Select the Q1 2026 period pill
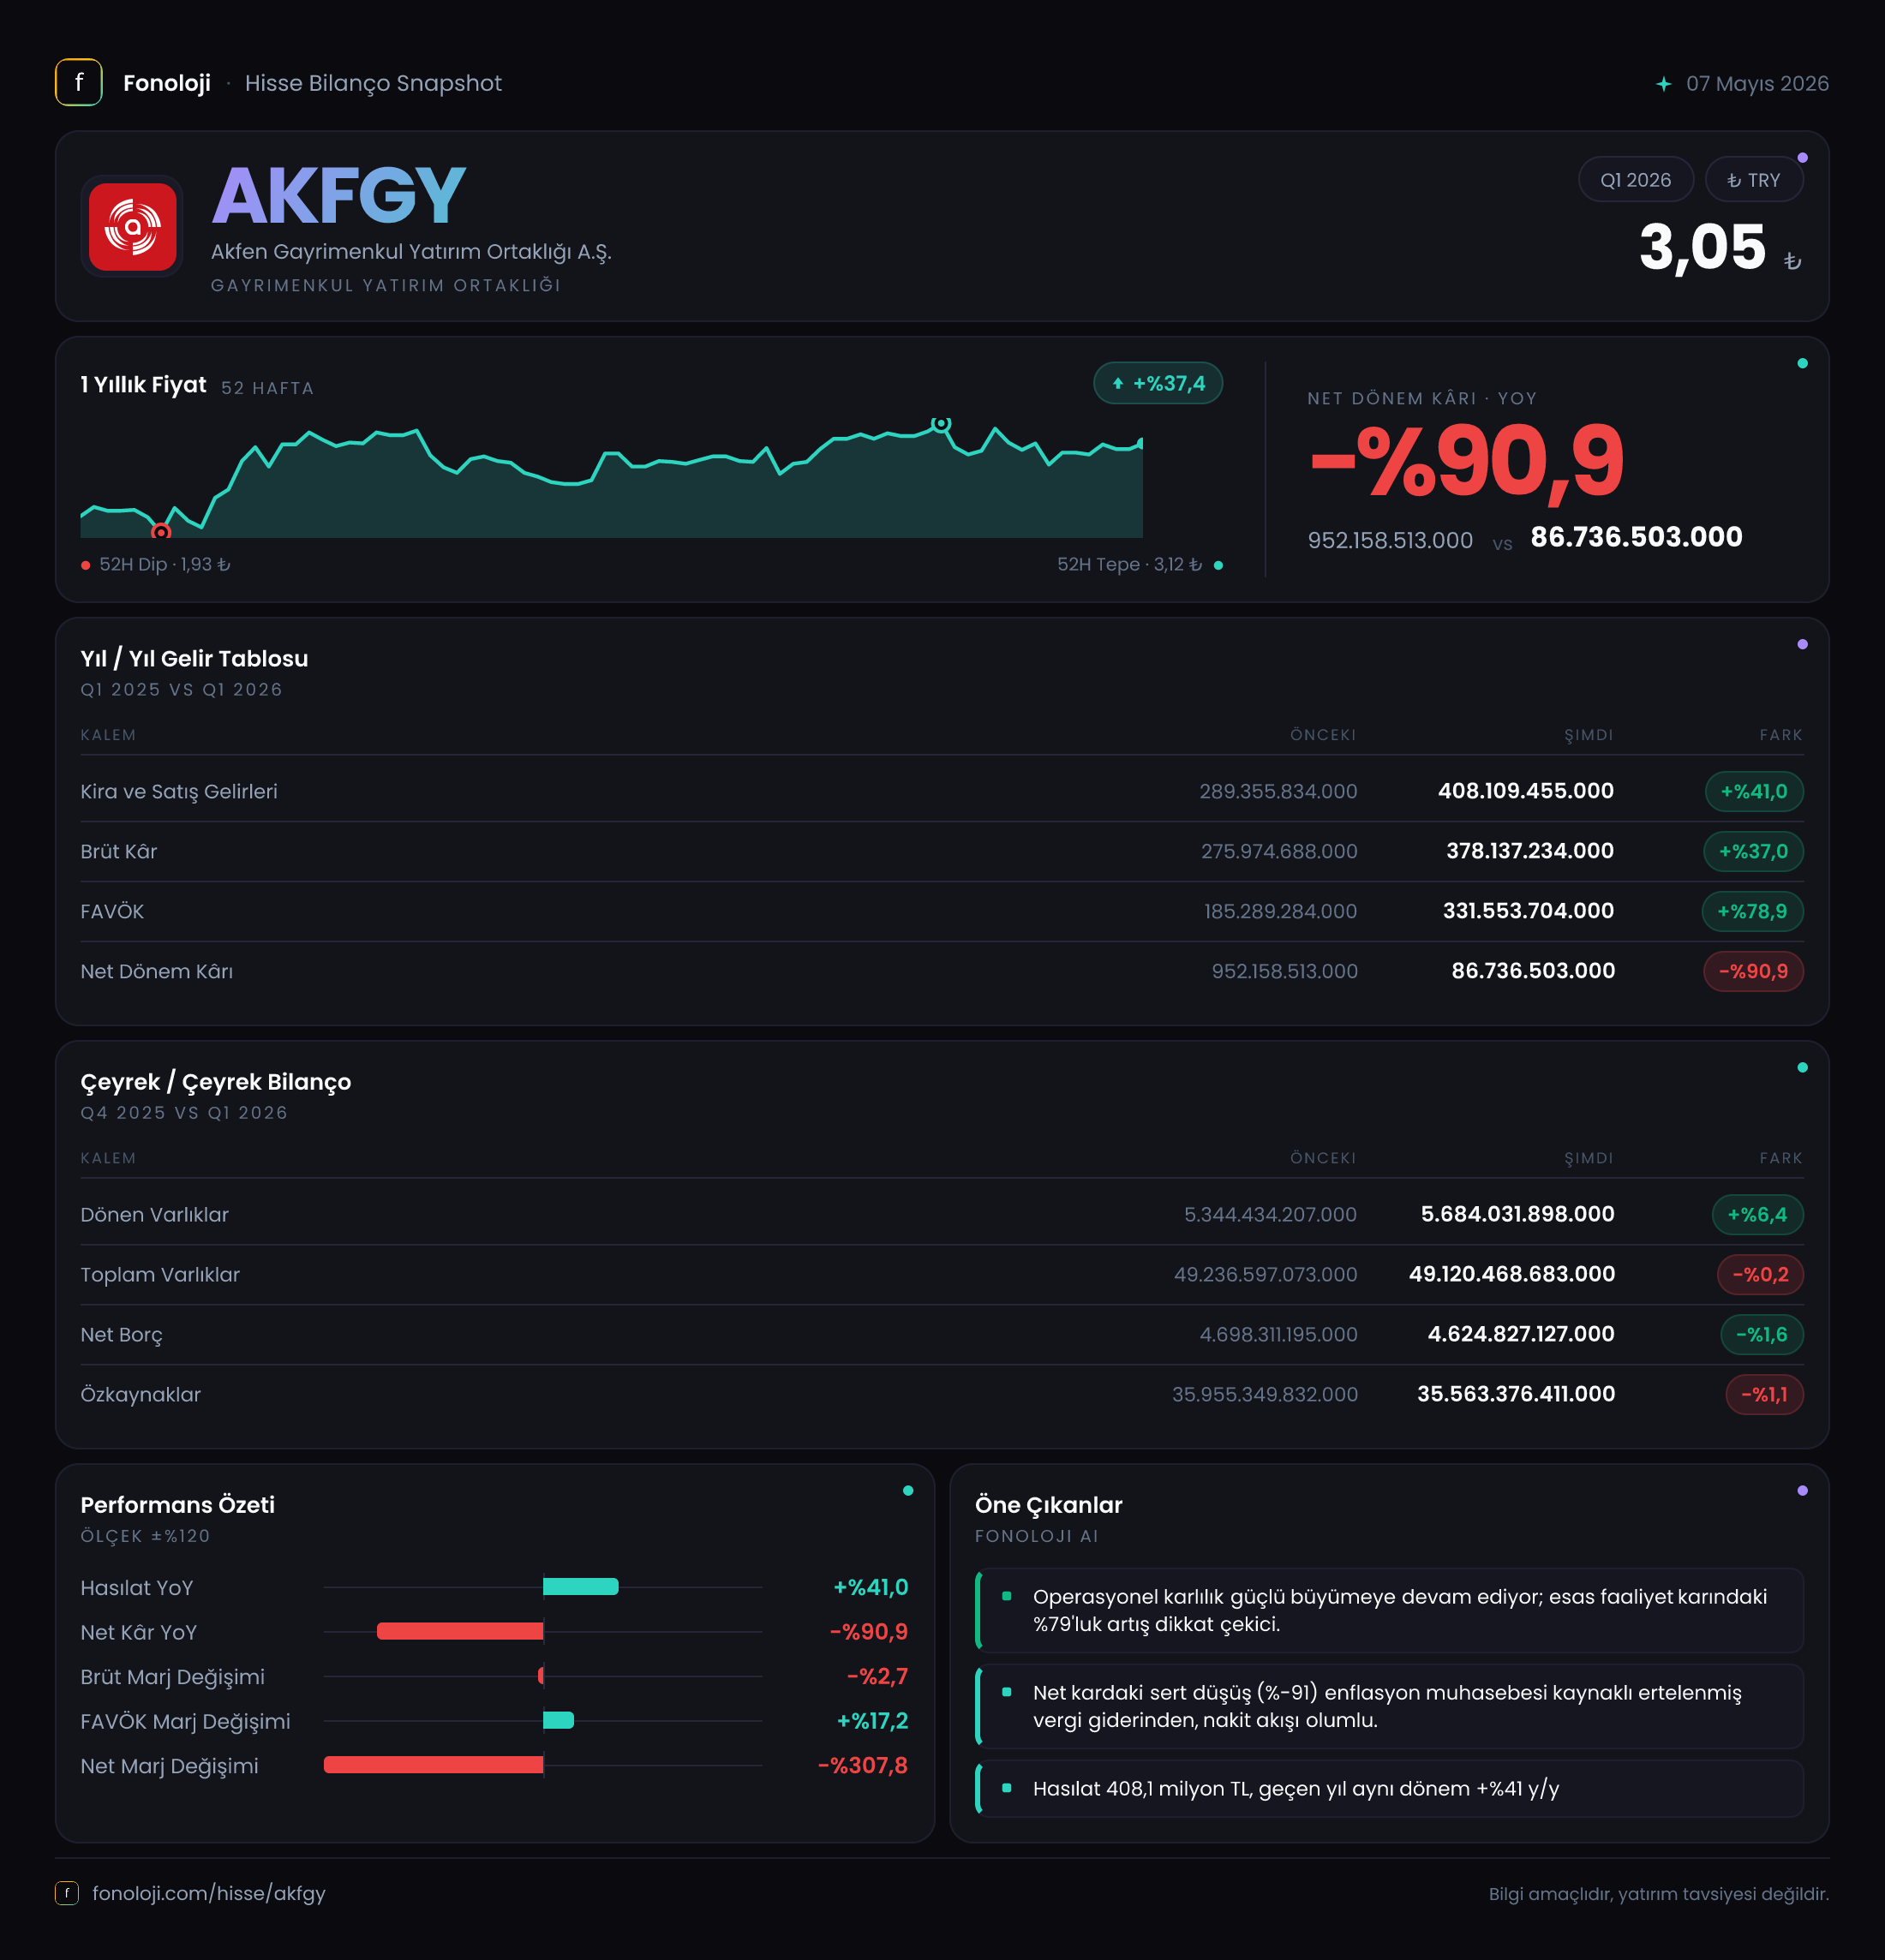This screenshot has width=1885, height=1960. (1635, 180)
